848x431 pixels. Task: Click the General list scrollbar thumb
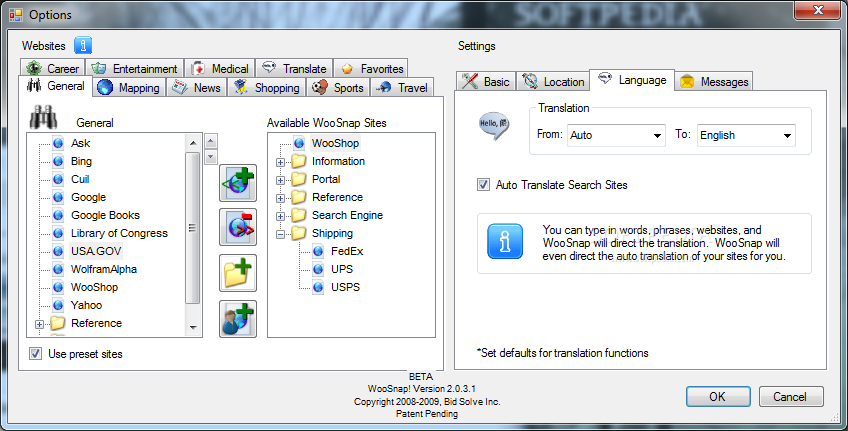click(x=193, y=228)
